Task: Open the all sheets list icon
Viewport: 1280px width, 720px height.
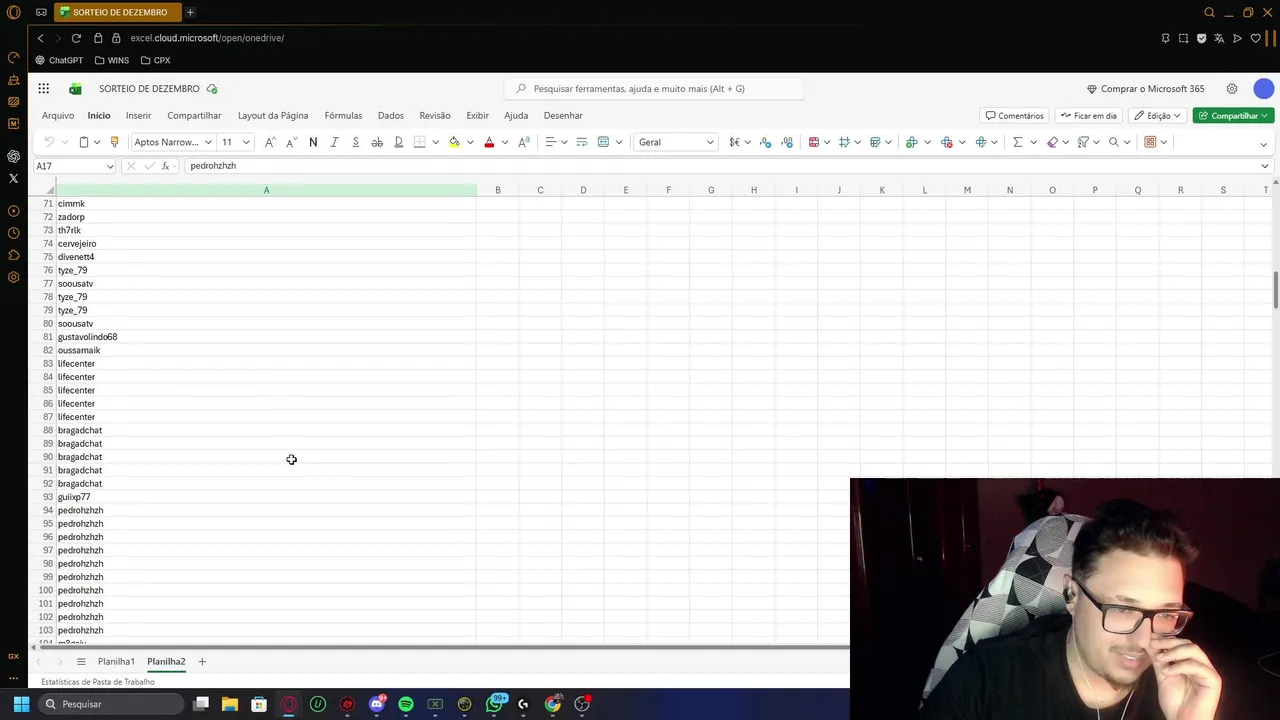Action: (81, 662)
